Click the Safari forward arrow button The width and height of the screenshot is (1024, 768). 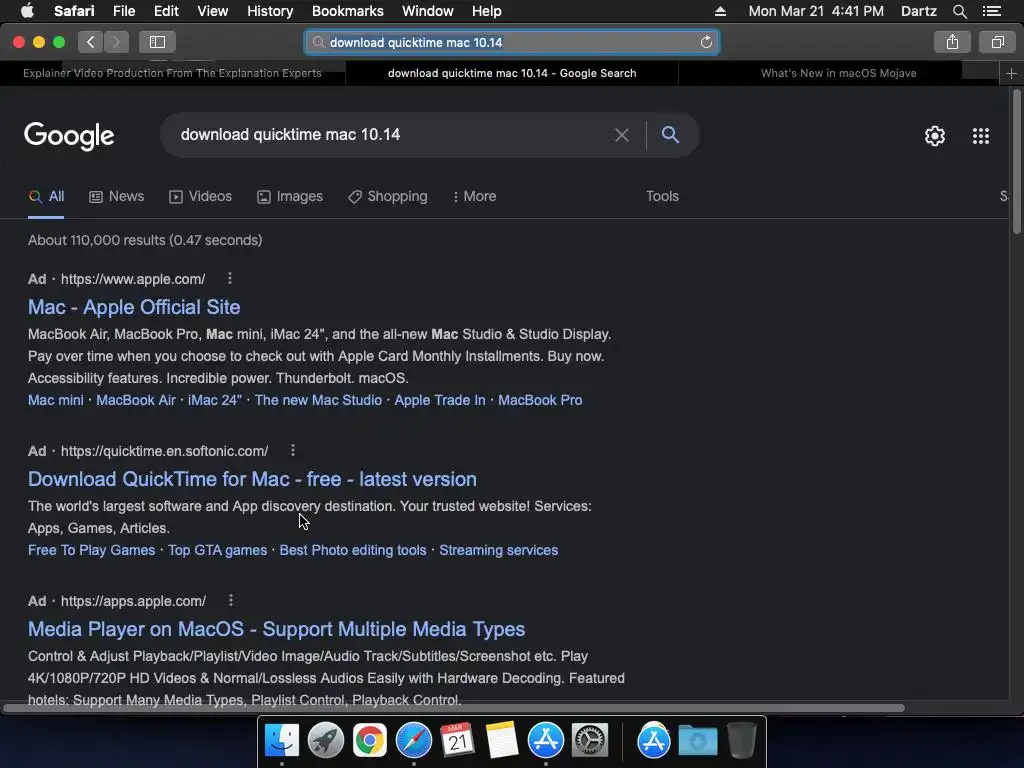pyautogui.click(x=116, y=42)
